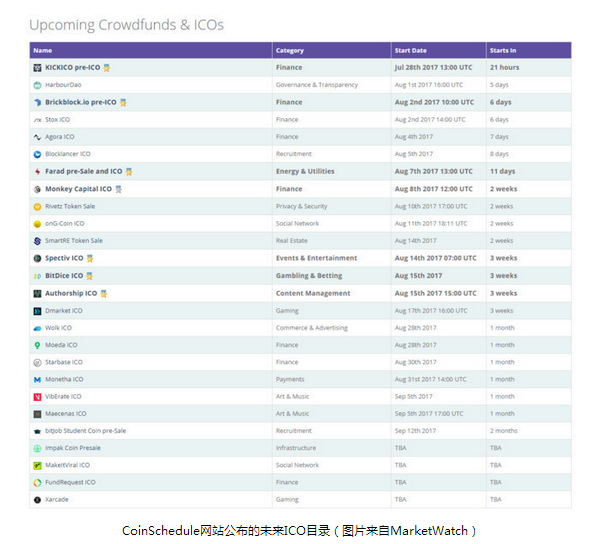Open the bitJob Student Coin pre-Sale link

[85, 431]
